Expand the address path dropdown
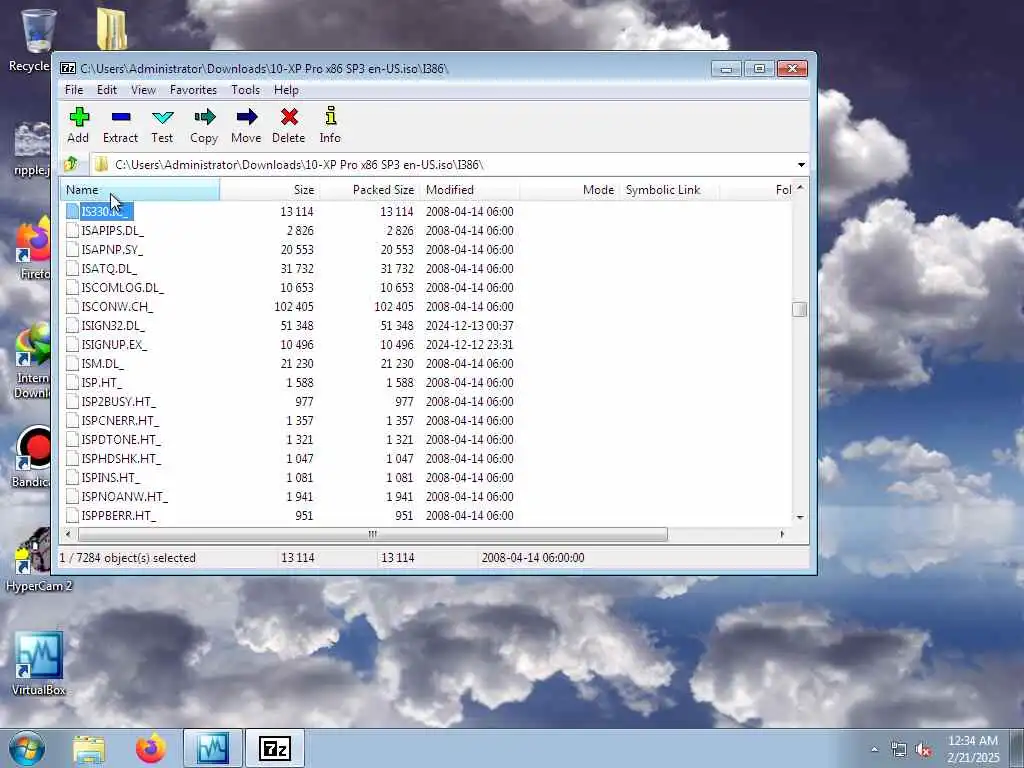Screen dimensions: 1024x768 [801, 165]
